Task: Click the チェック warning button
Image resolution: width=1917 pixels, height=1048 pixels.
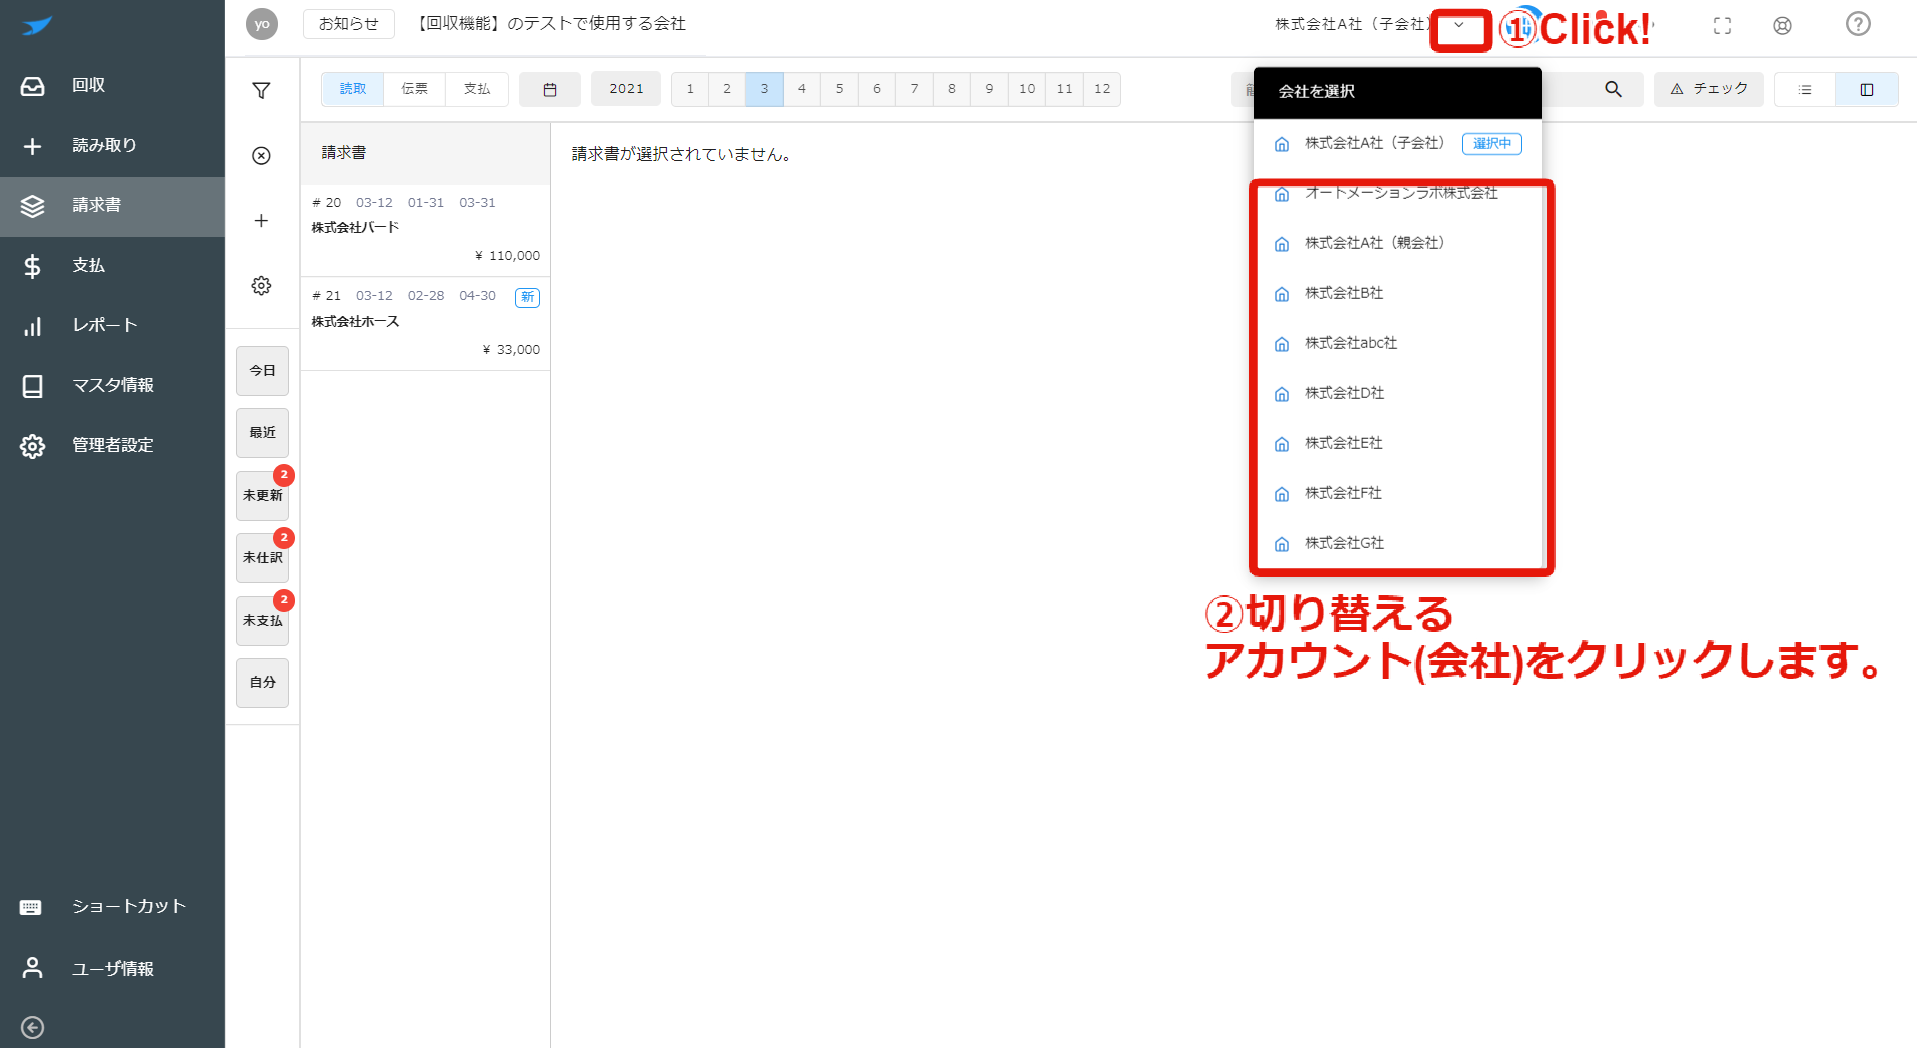Action: pyautogui.click(x=1709, y=89)
